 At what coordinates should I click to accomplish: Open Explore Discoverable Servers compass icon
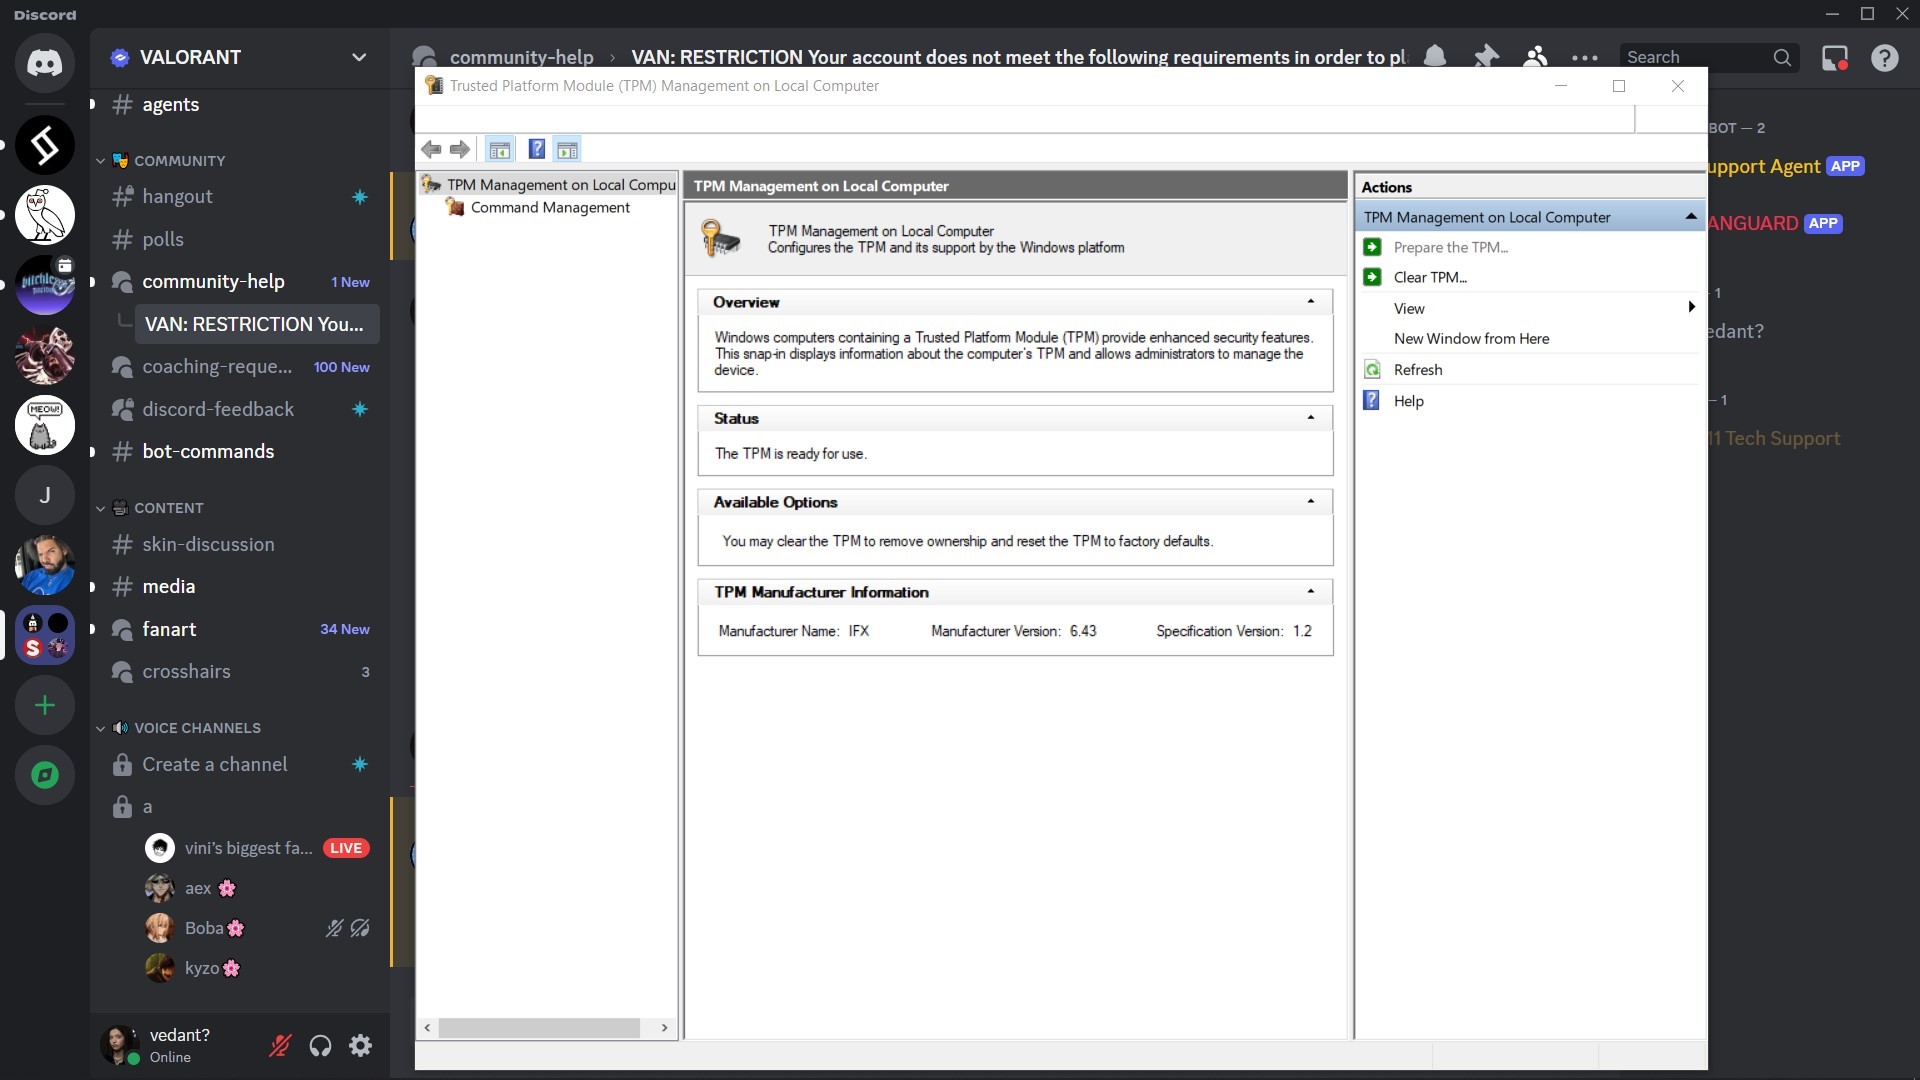click(44, 775)
